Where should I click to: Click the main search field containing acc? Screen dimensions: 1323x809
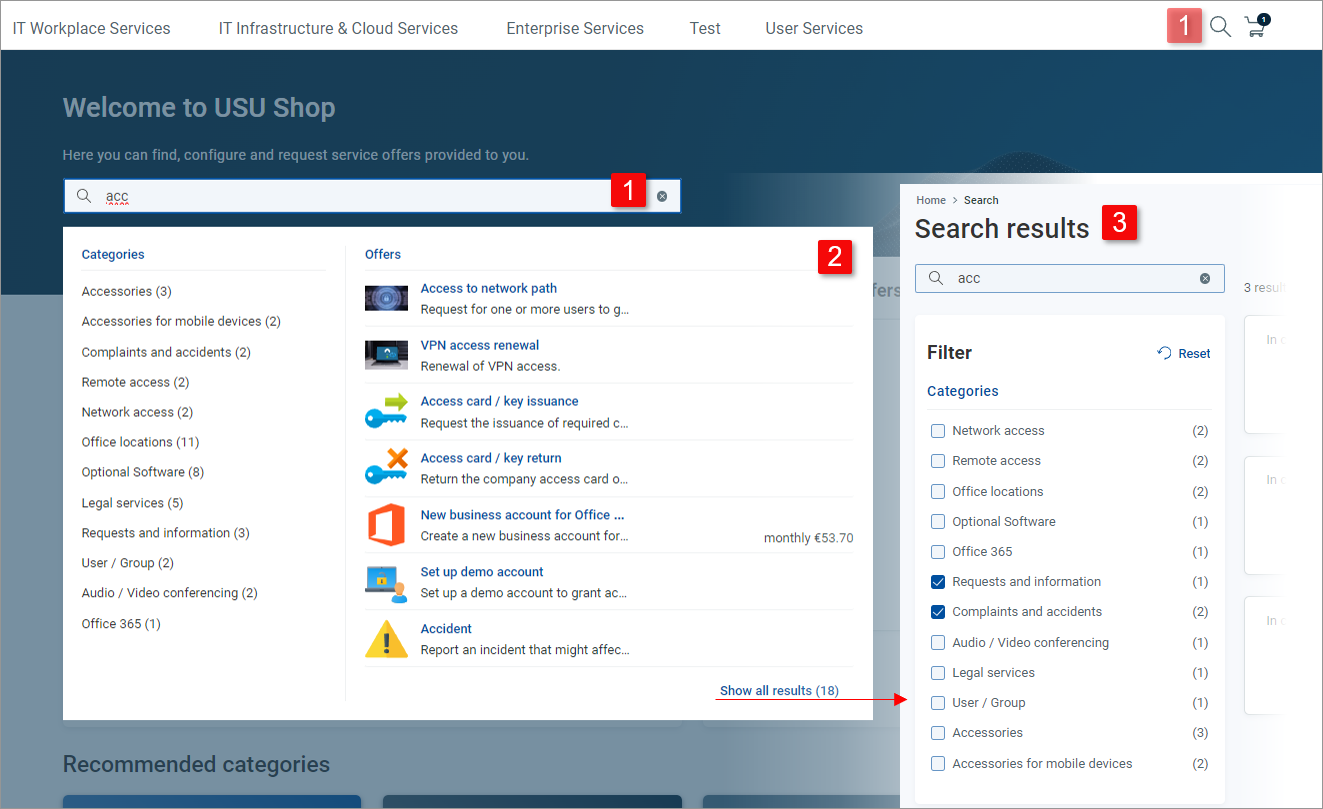[x=350, y=197]
